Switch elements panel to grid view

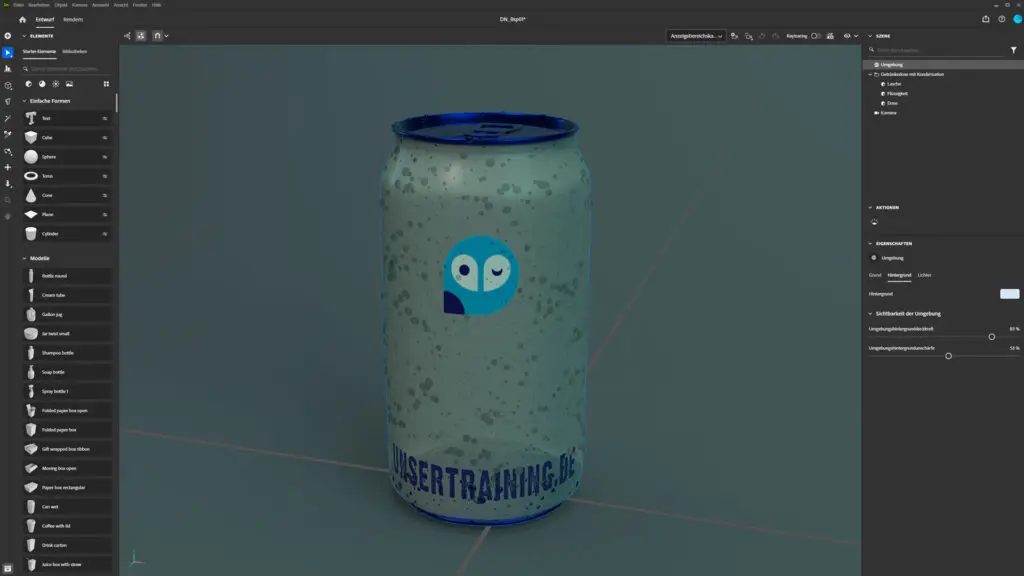(106, 84)
